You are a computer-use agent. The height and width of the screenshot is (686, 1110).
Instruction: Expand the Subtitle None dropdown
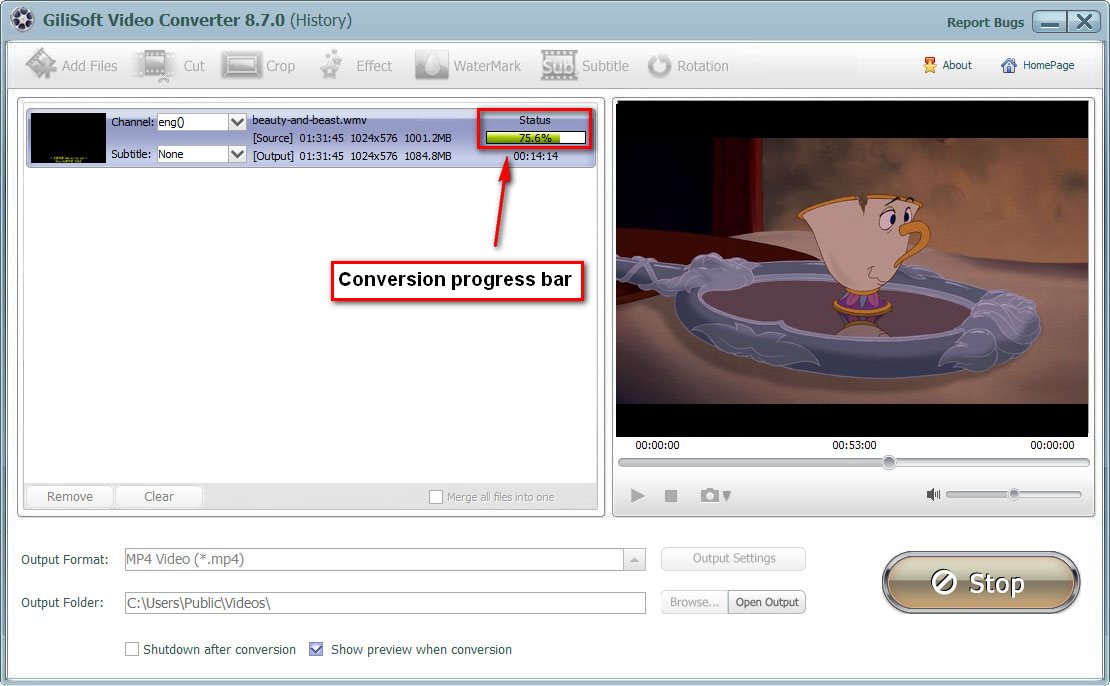coord(237,154)
